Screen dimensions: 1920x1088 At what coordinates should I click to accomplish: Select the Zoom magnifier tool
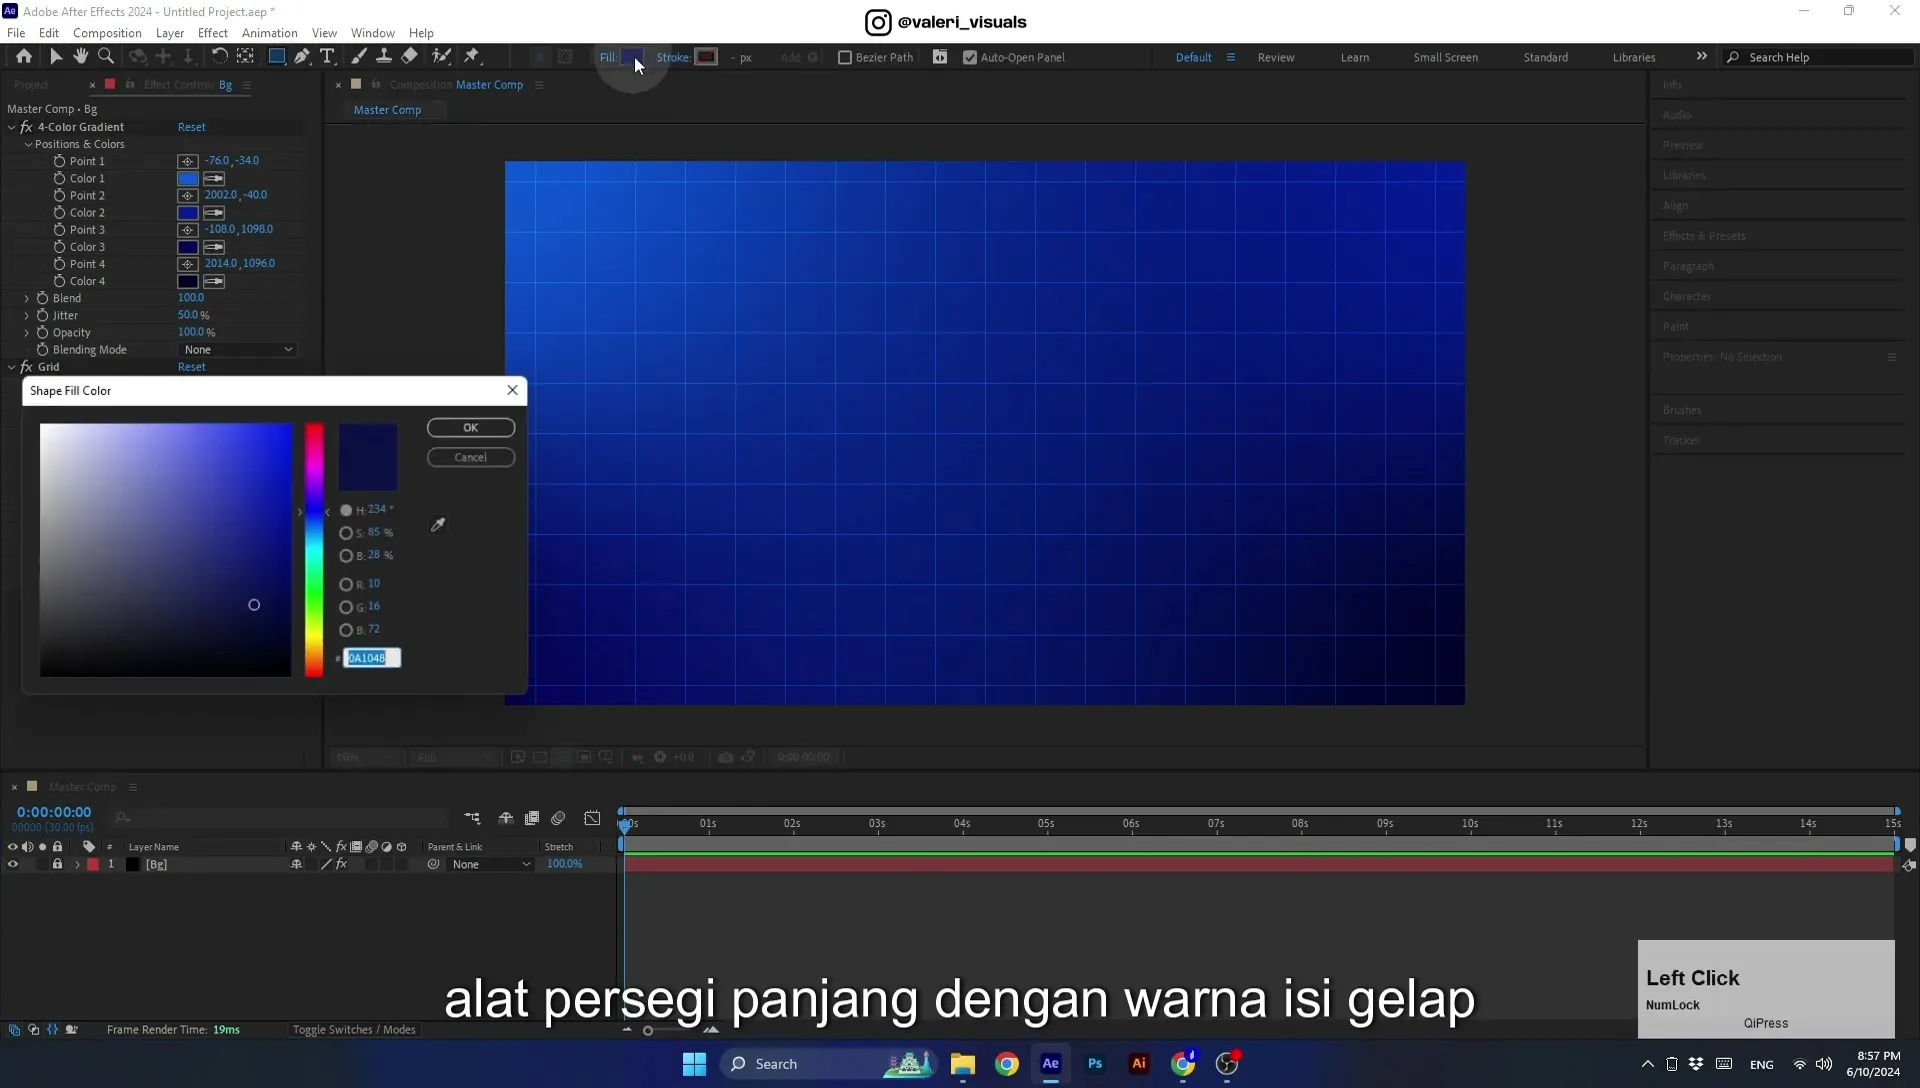point(106,57)
